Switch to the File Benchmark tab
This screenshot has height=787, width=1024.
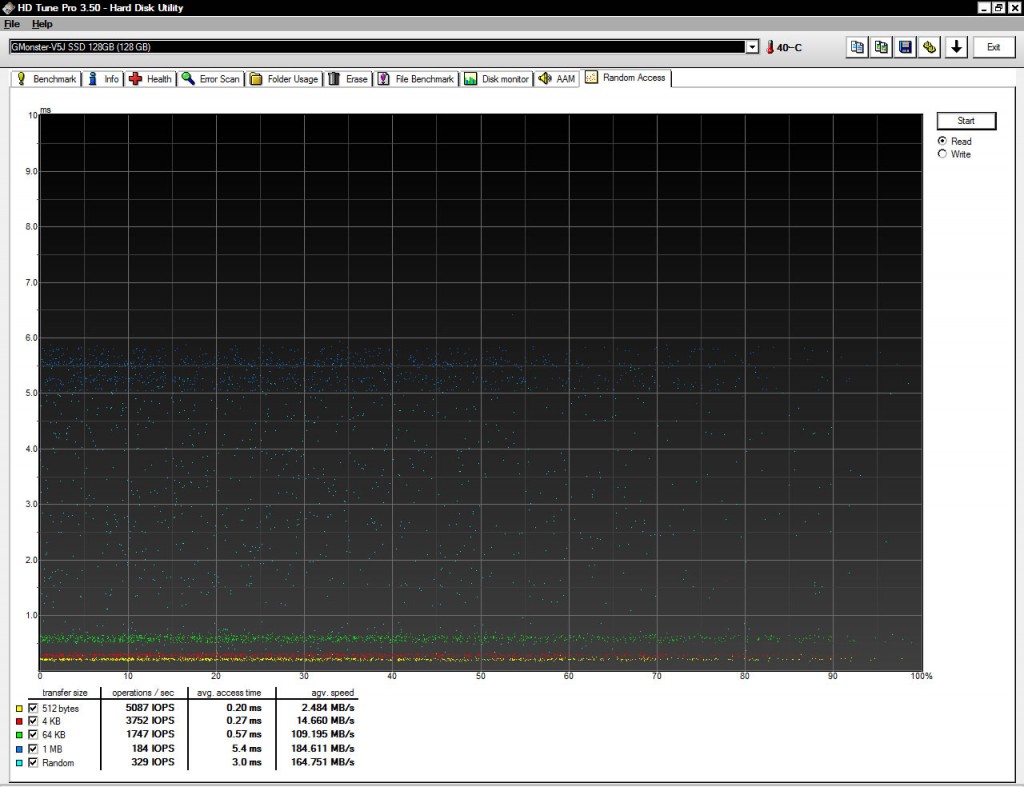point(416,79)
